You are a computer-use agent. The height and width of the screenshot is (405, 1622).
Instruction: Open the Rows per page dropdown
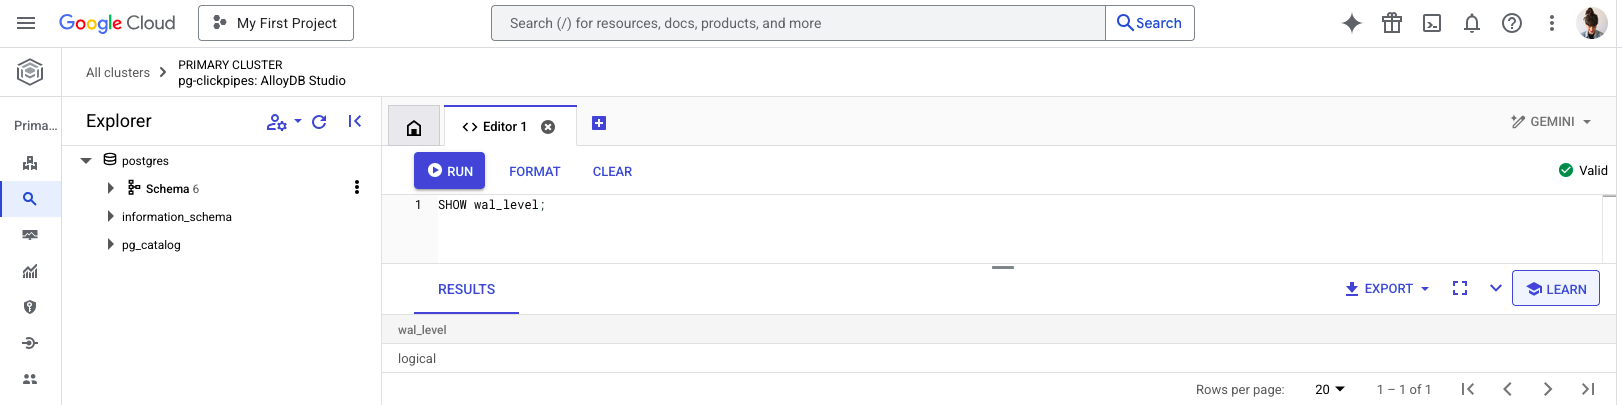1330,389
